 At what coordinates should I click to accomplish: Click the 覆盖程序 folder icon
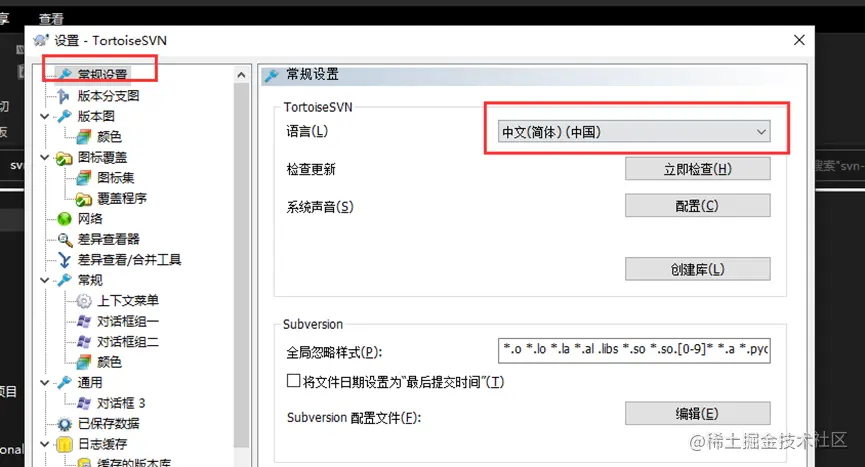(84, 198)
